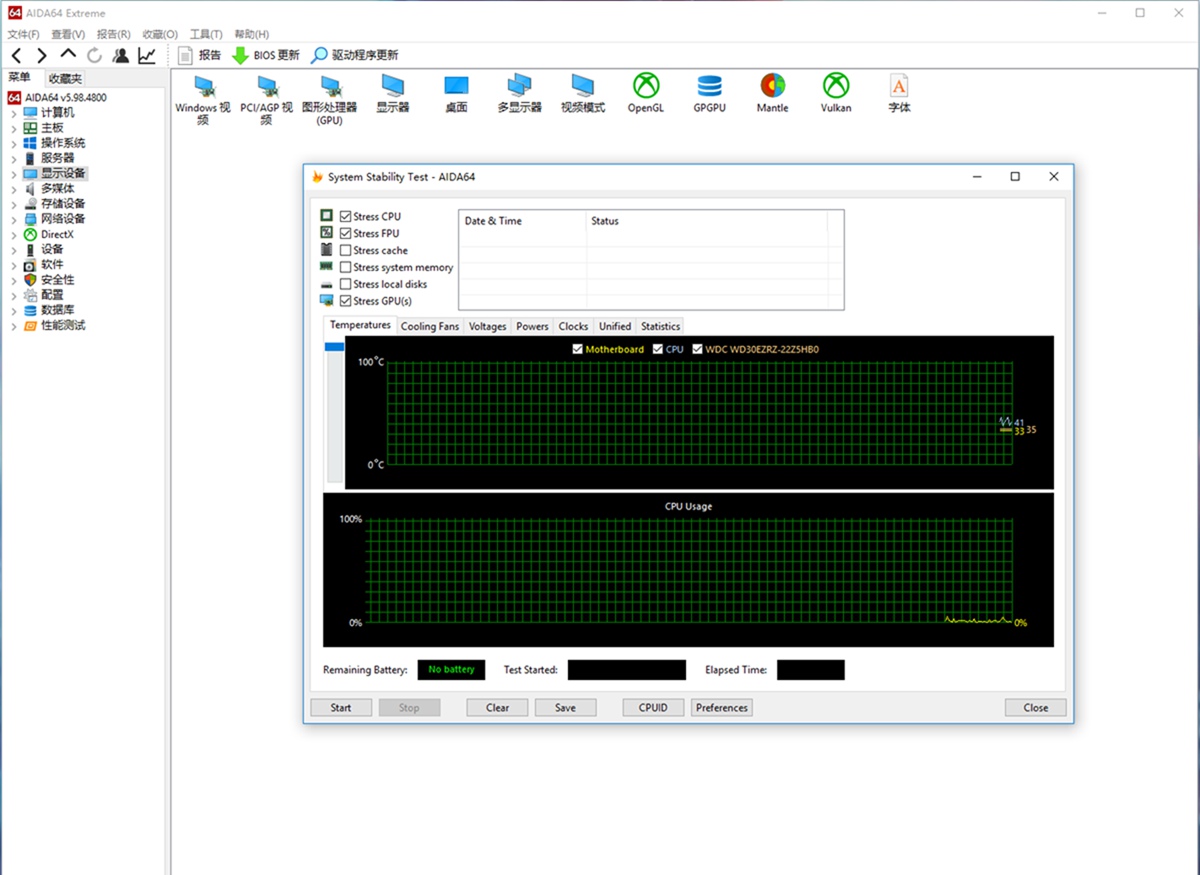
Task: Click the refresh icon in the toolbar
Action: 95,55
